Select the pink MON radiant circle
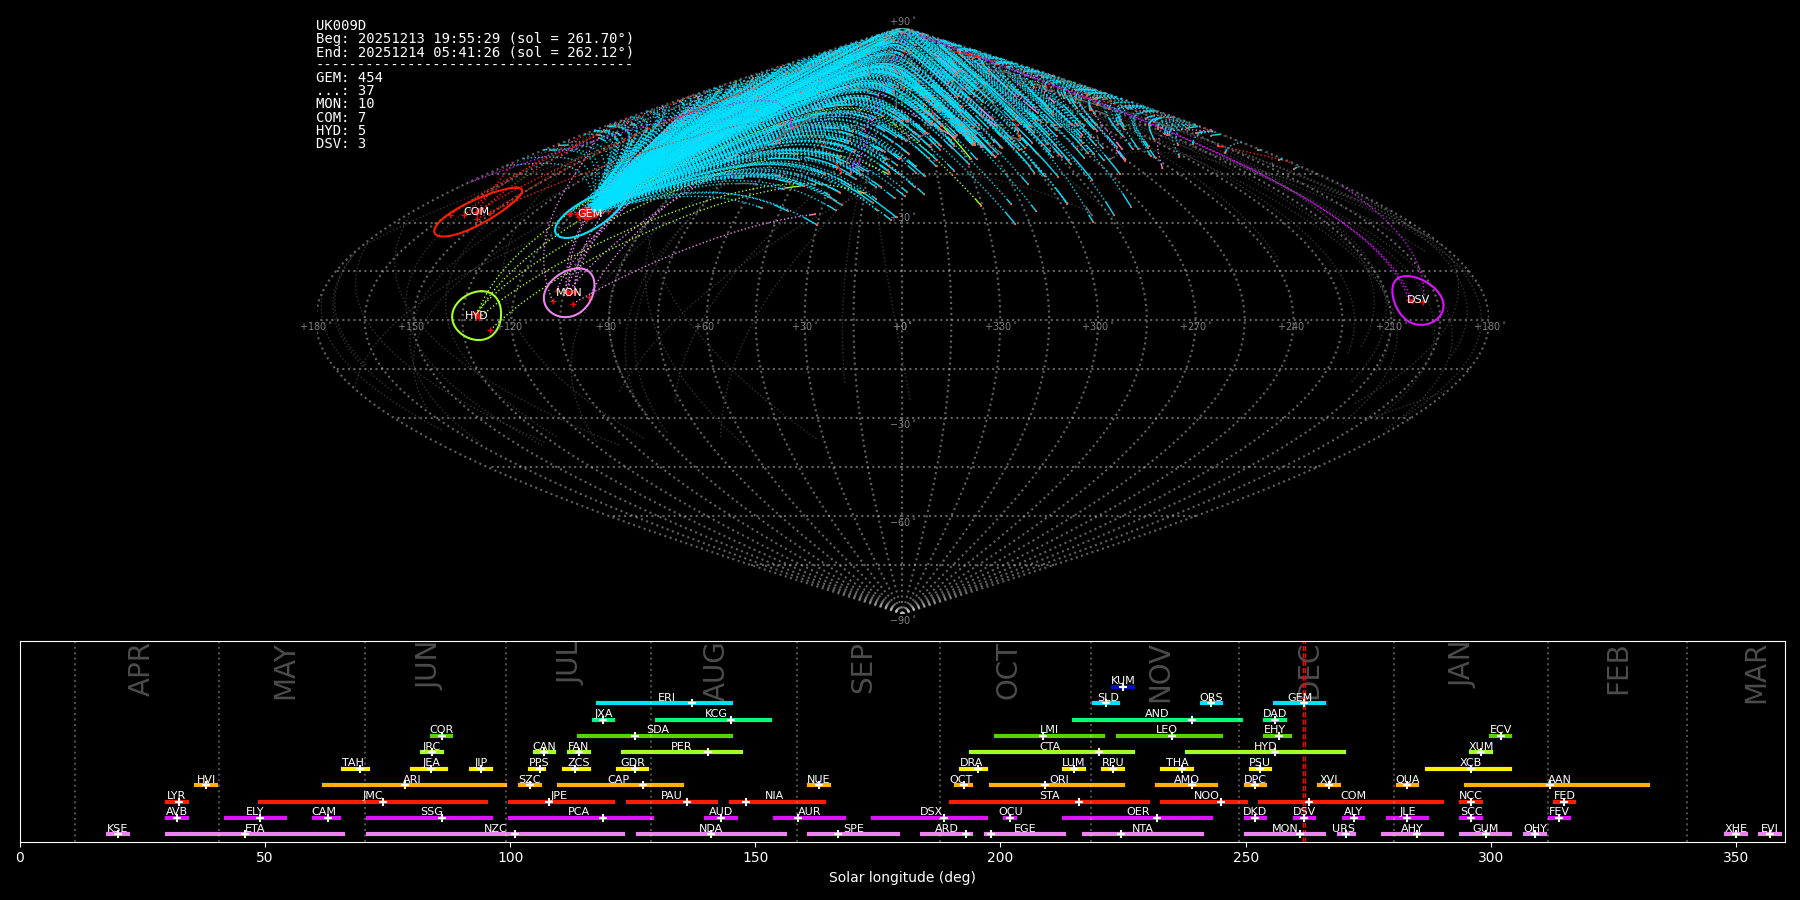1800x900 pixels. (x=569, y=293)
